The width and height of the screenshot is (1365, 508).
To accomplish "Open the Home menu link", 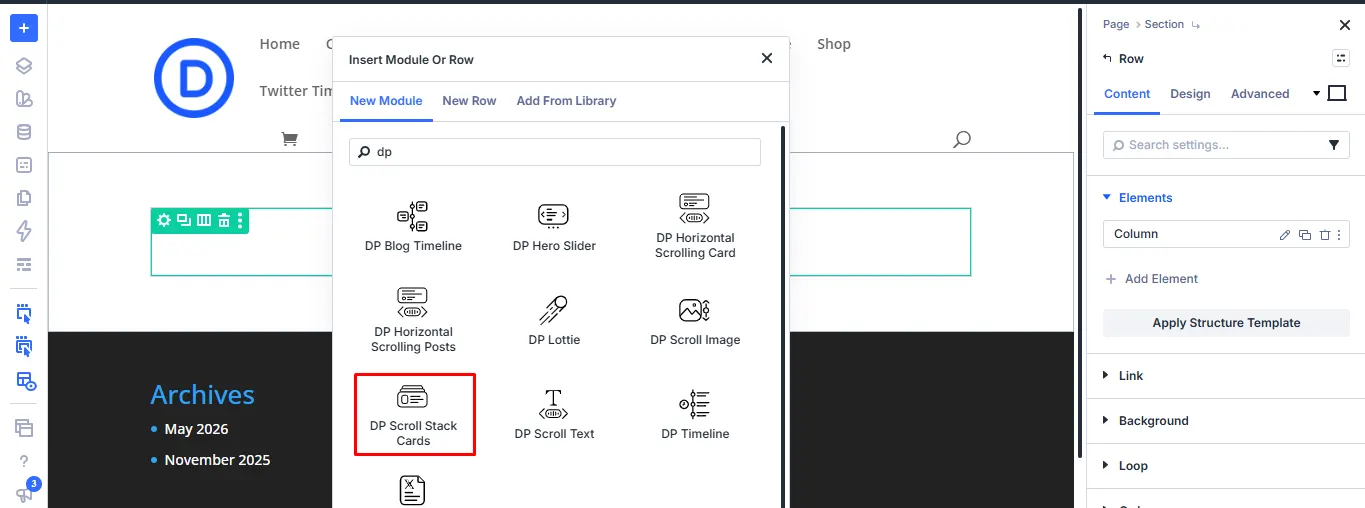I will point(279,44).
